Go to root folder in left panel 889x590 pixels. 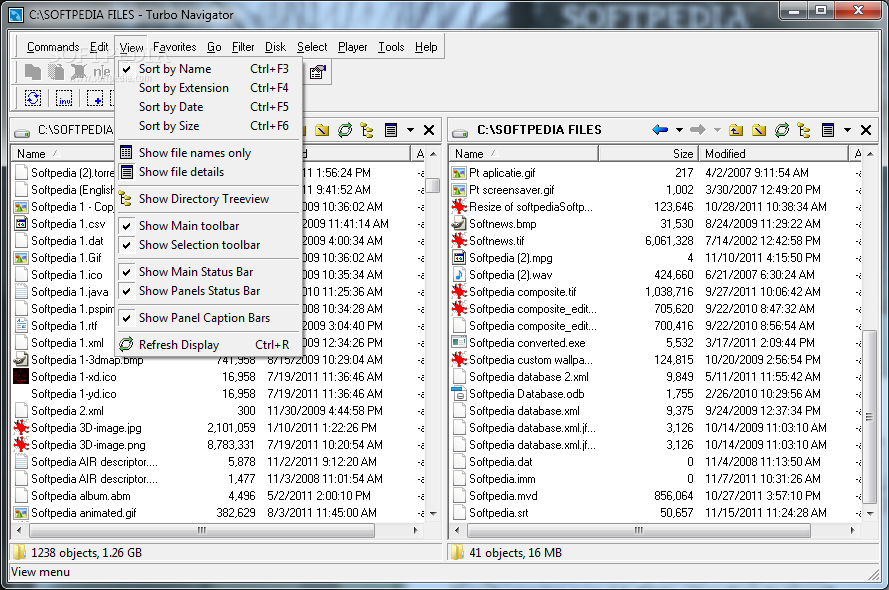pos(322,130)
